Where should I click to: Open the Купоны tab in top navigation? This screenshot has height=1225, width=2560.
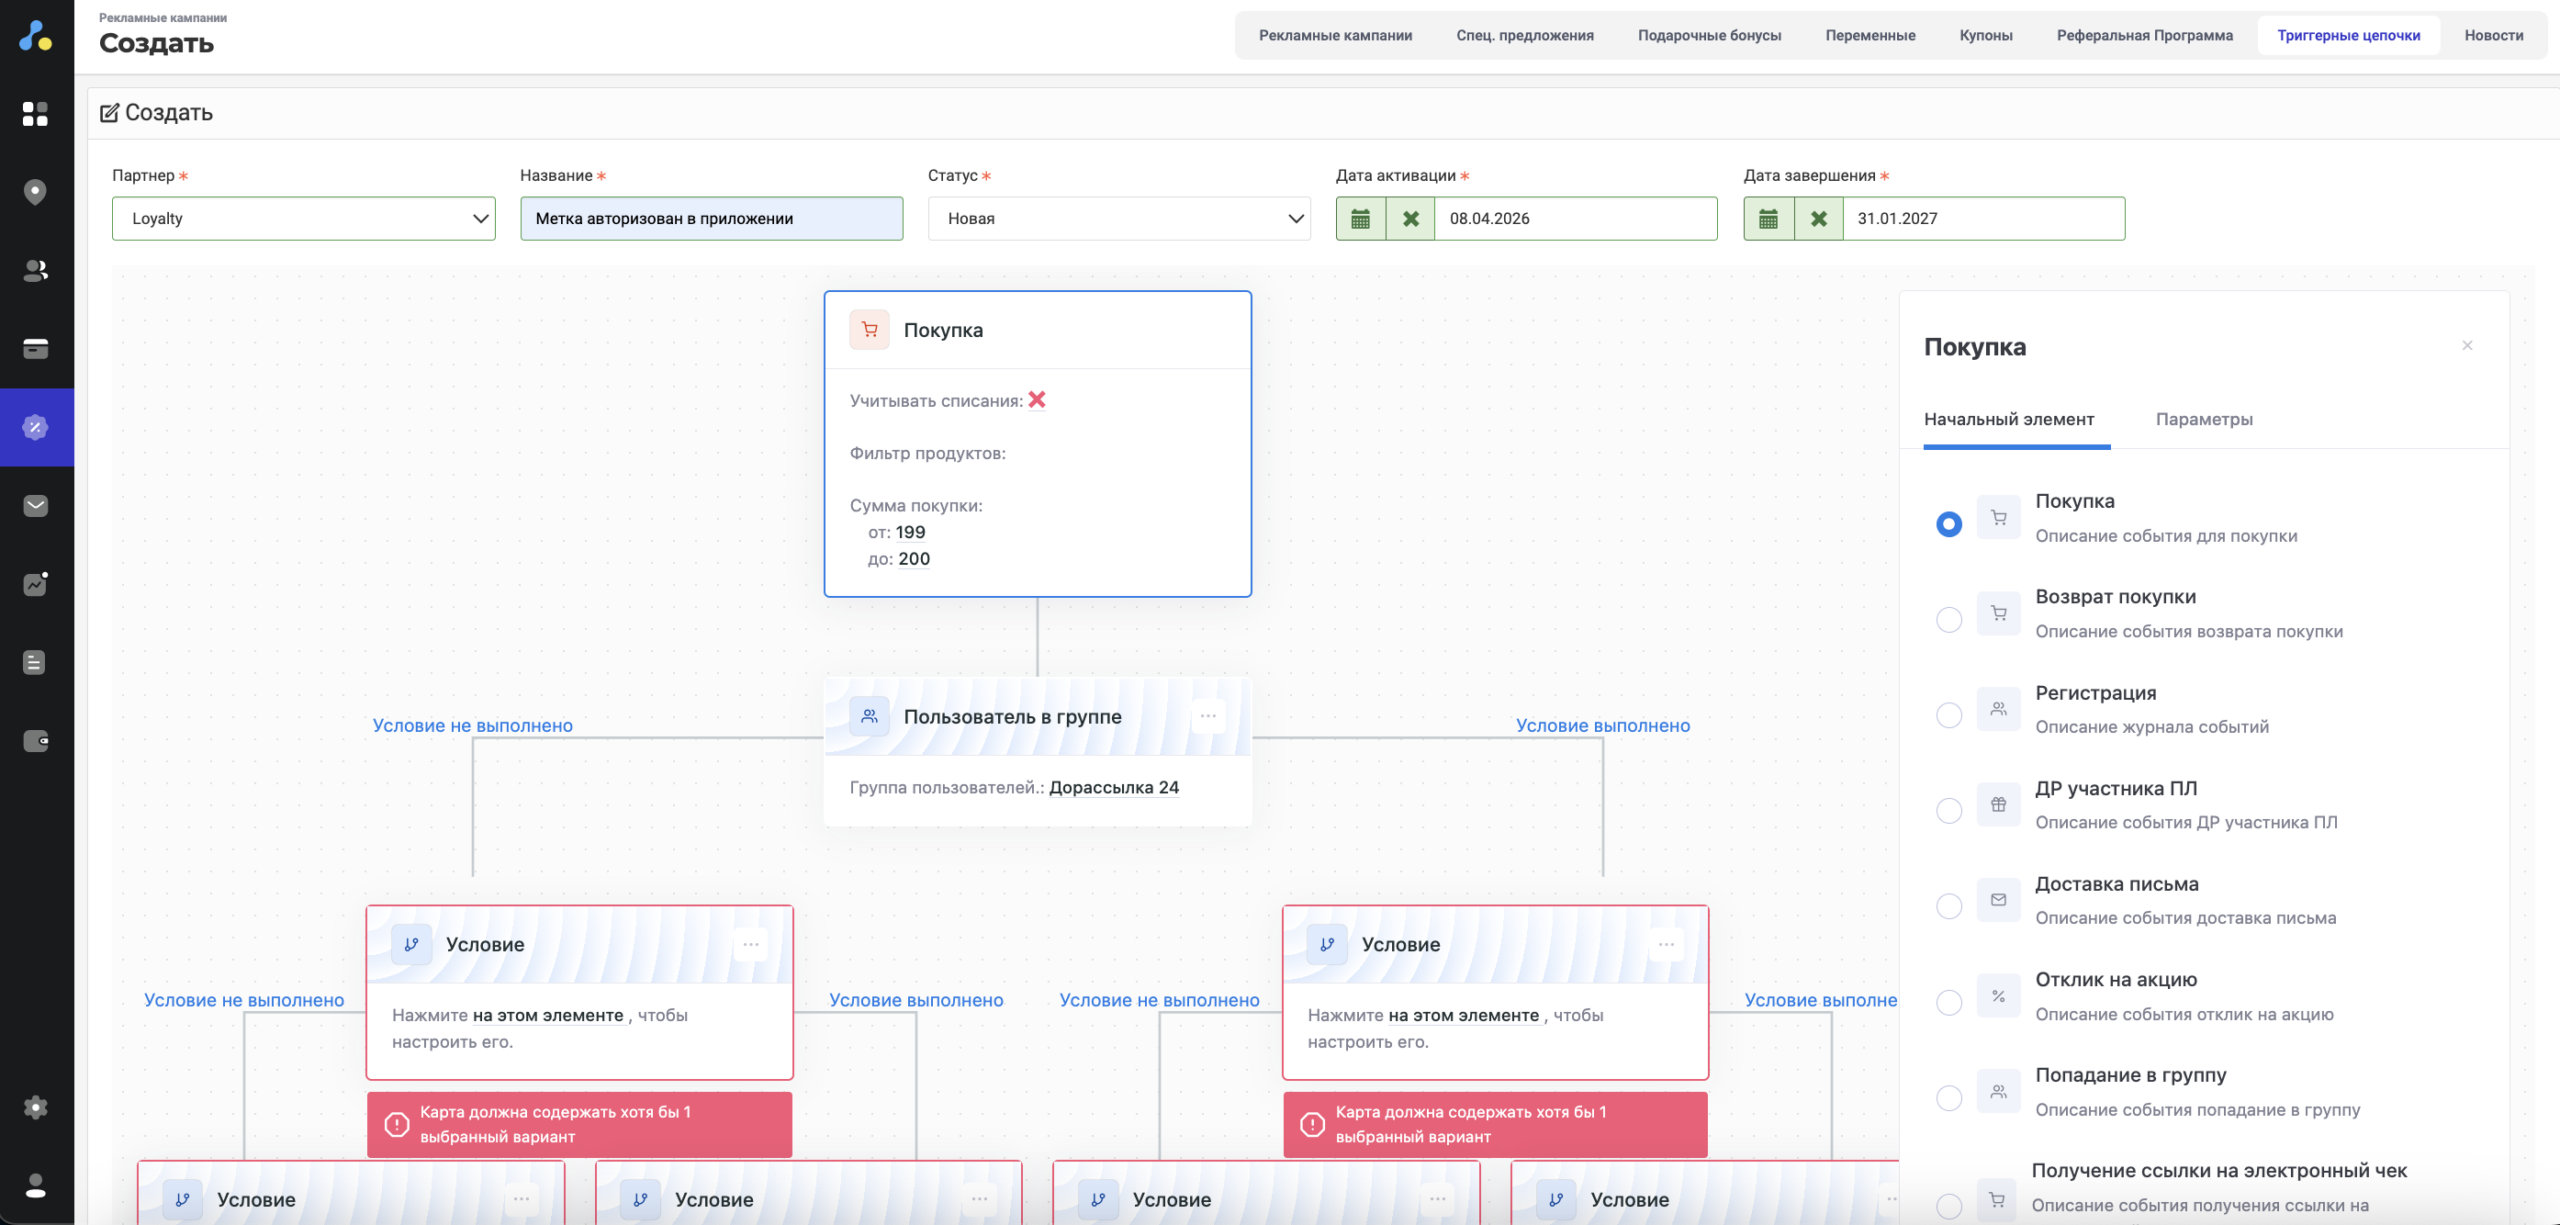1985,36
